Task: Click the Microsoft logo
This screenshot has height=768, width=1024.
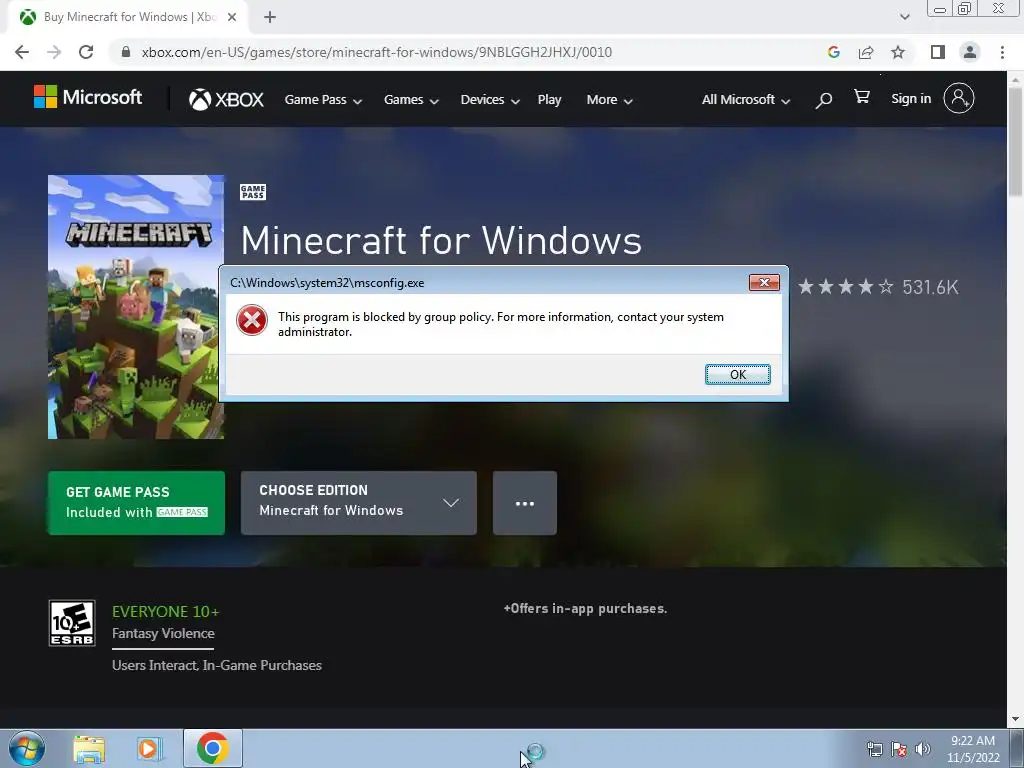Action: (x=88, y=97)
